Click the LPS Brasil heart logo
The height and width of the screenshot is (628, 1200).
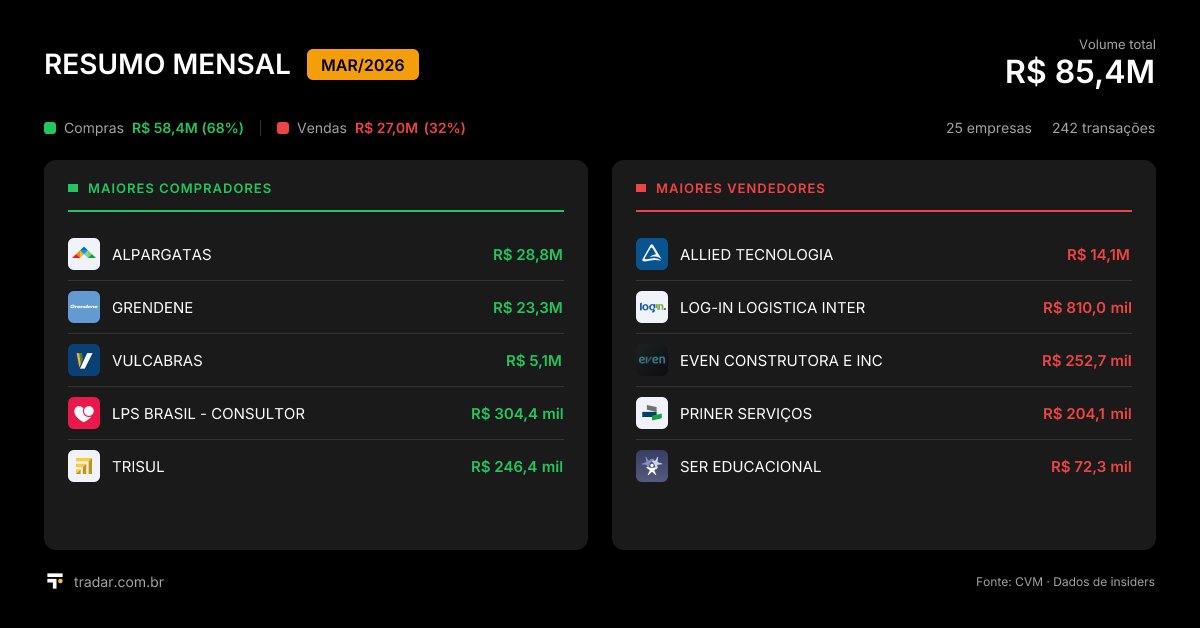[84, 413]
